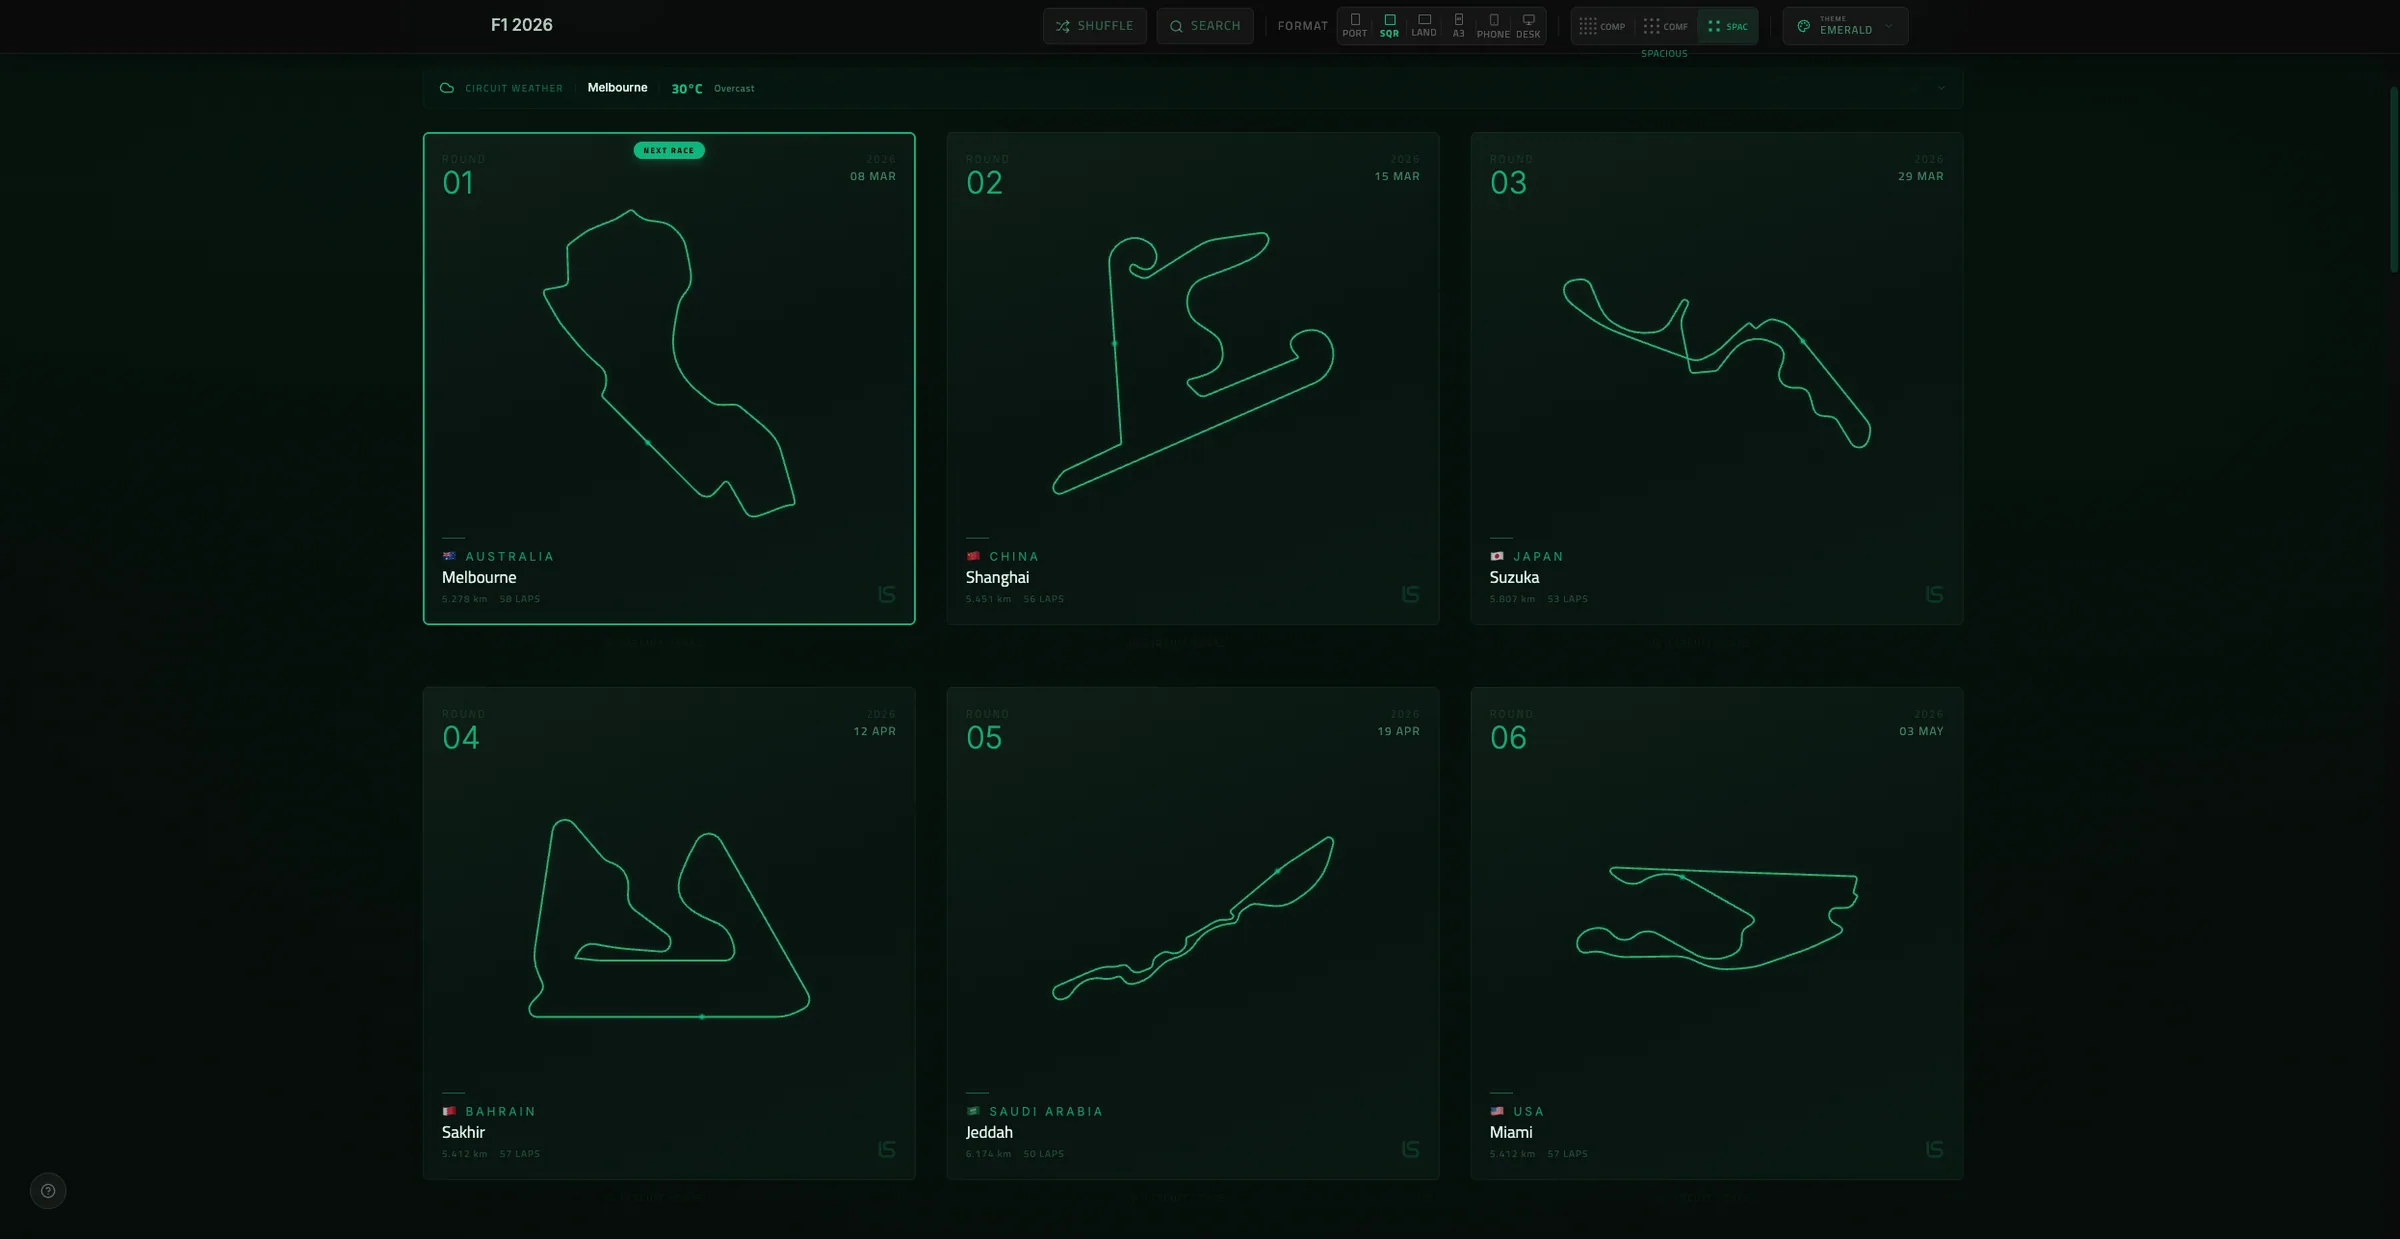Click the logo icon on Miami card
This screenshot has width=2400, height=1239.
point(1935,1149)
